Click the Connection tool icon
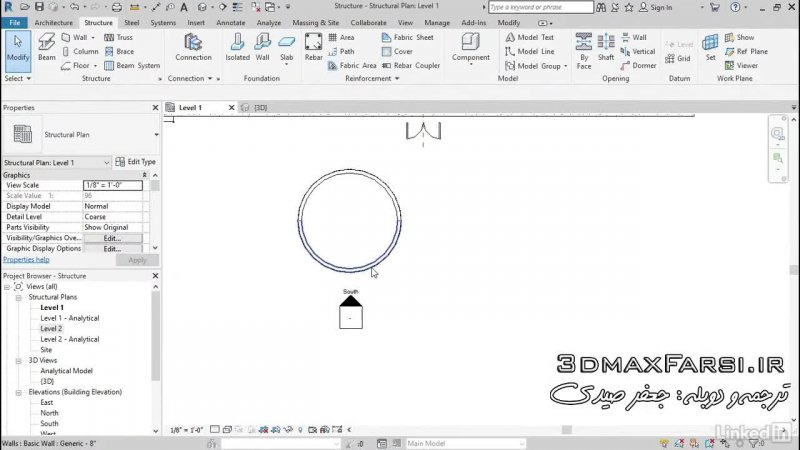This screenshot has width=800, height=450. pos(193,46)
